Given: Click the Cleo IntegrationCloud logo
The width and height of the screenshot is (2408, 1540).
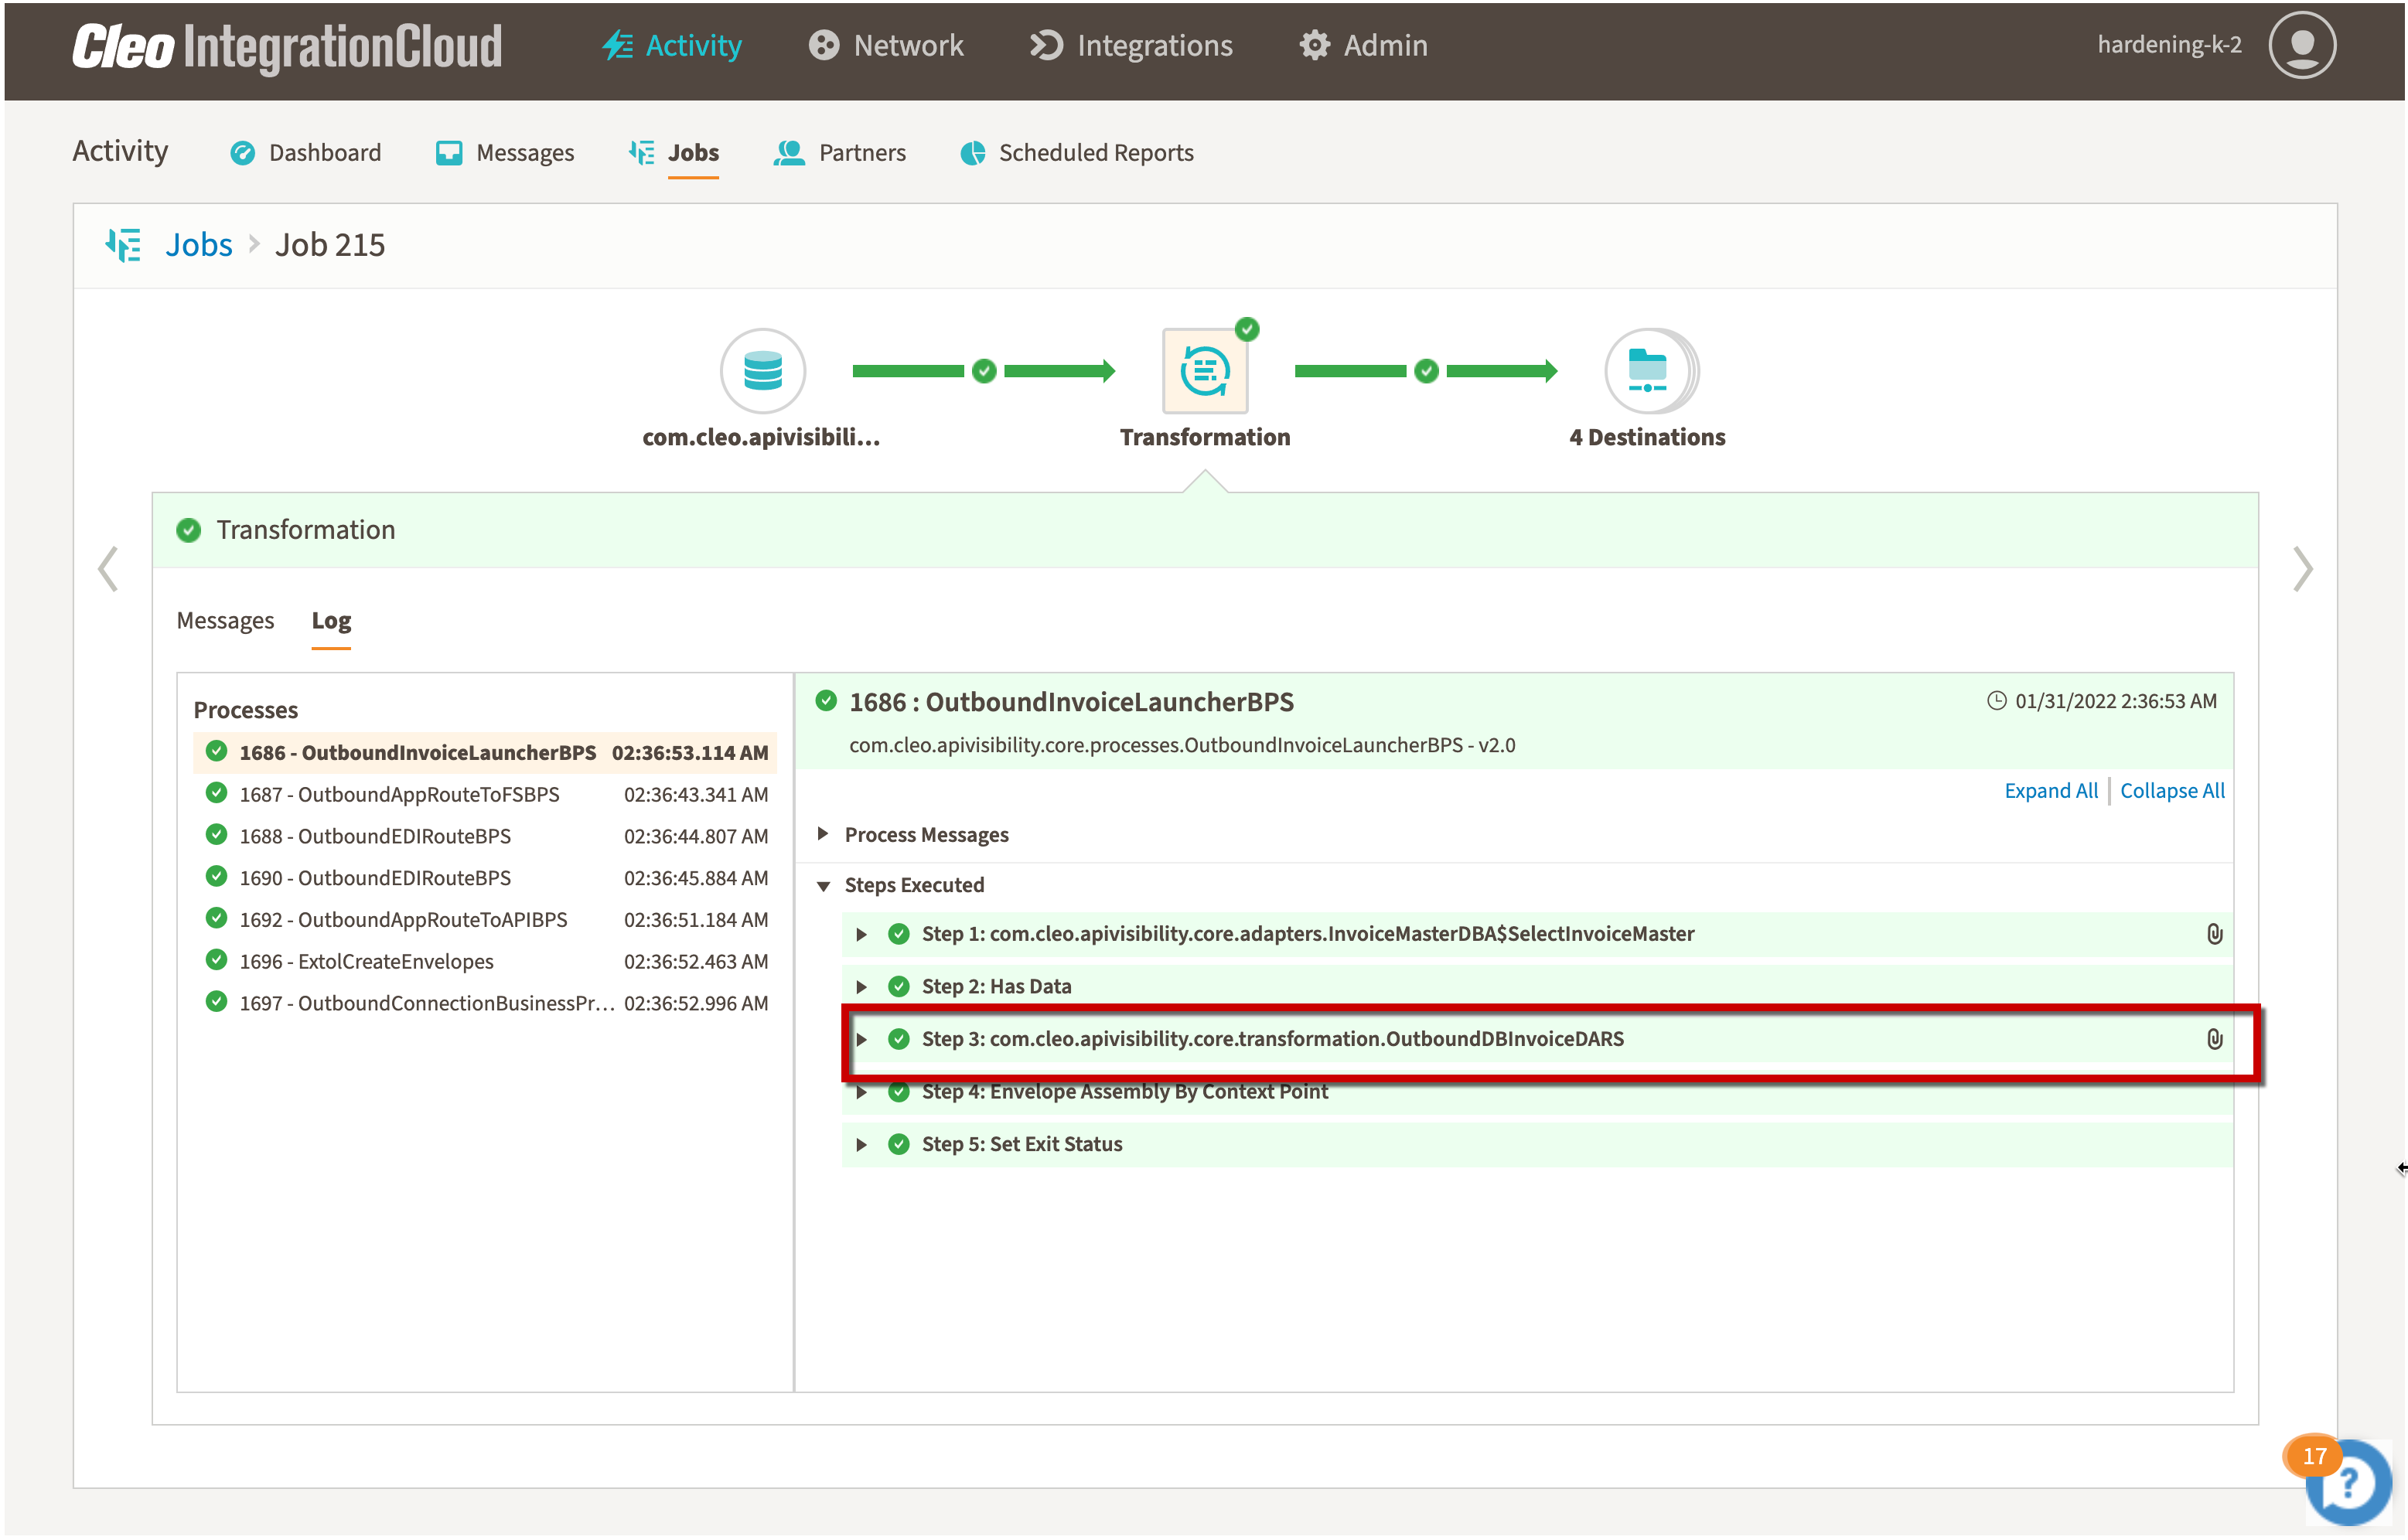Looking at the screenshot, I should click(287, 46).
